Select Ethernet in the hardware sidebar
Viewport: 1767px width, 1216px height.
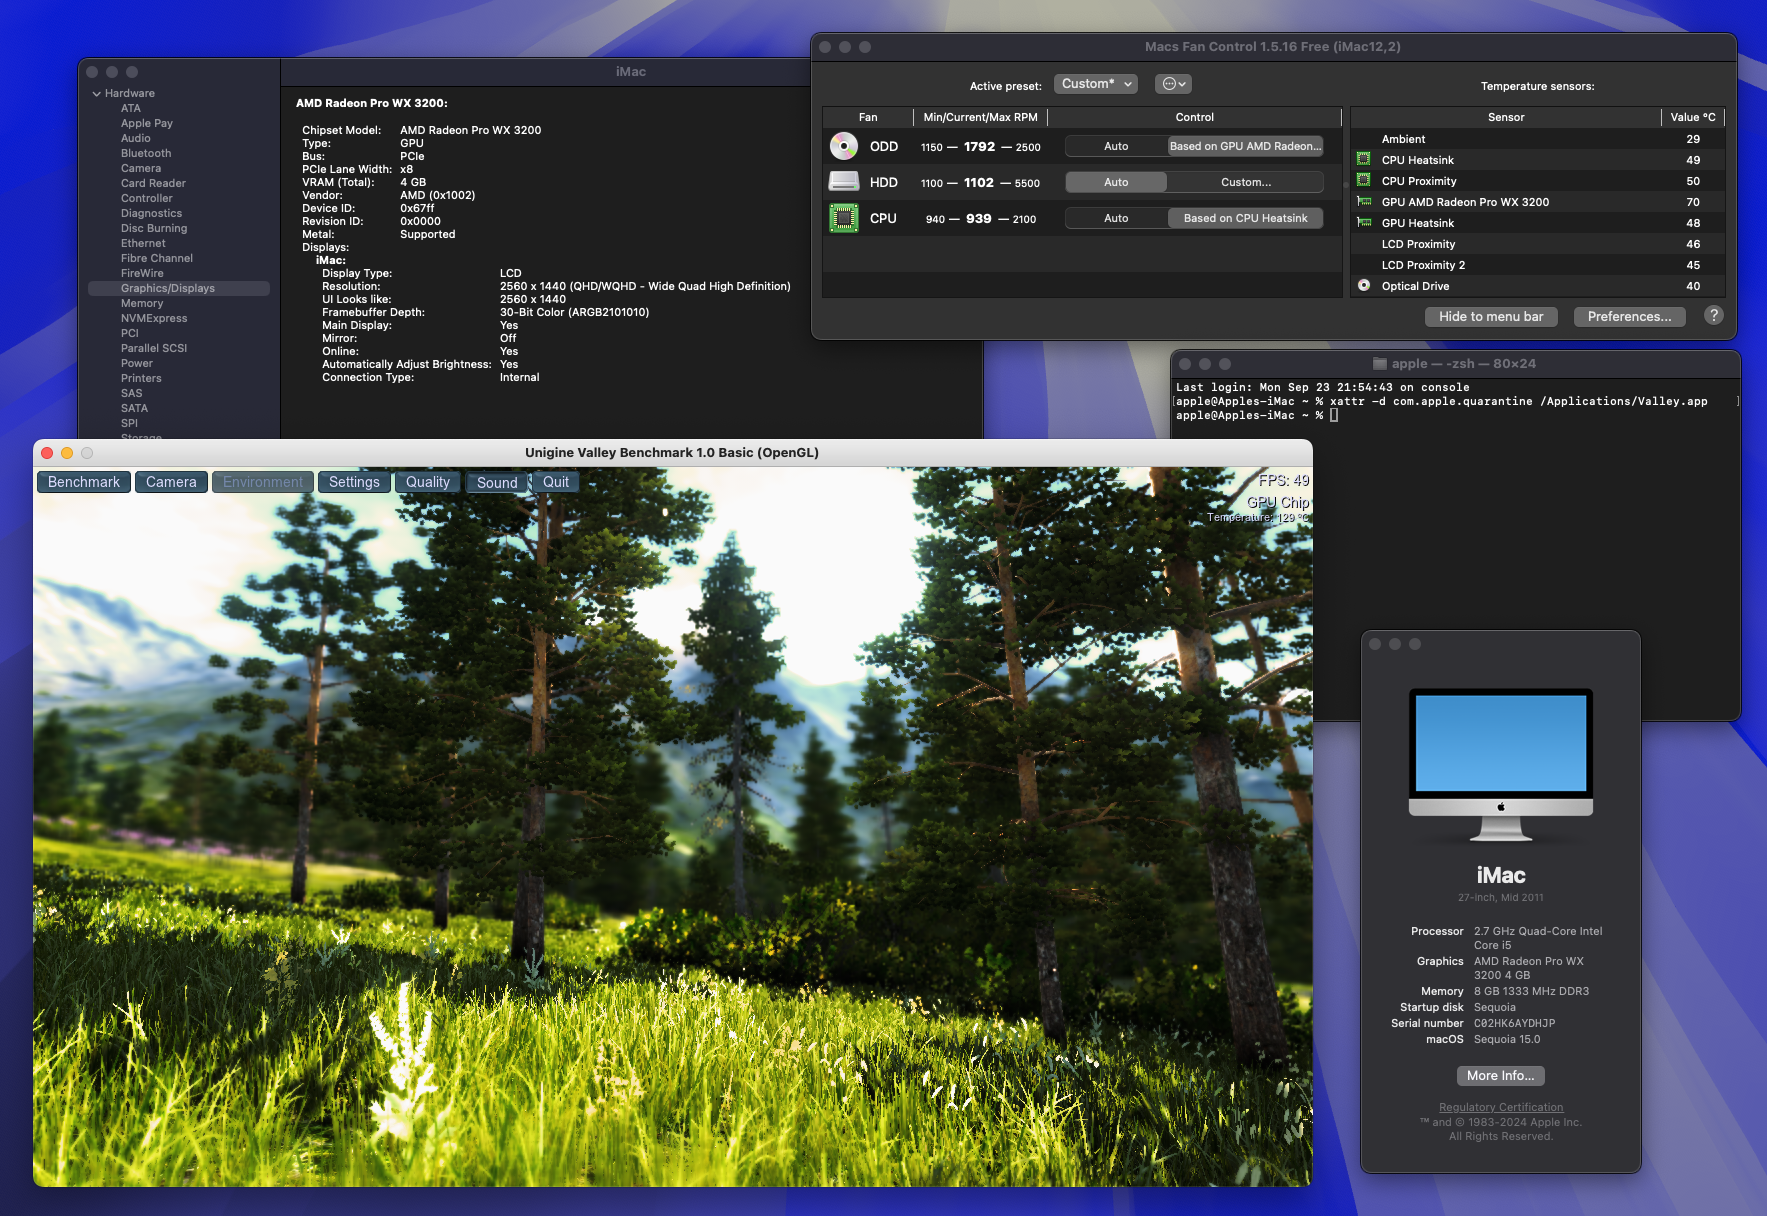point(143,243)
